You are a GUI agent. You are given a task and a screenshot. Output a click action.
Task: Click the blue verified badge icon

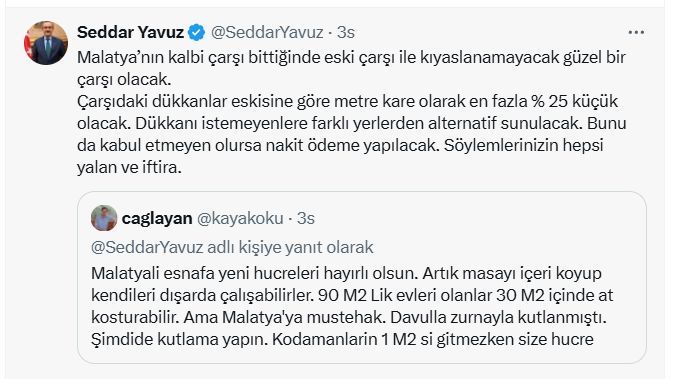click(197, 33)
